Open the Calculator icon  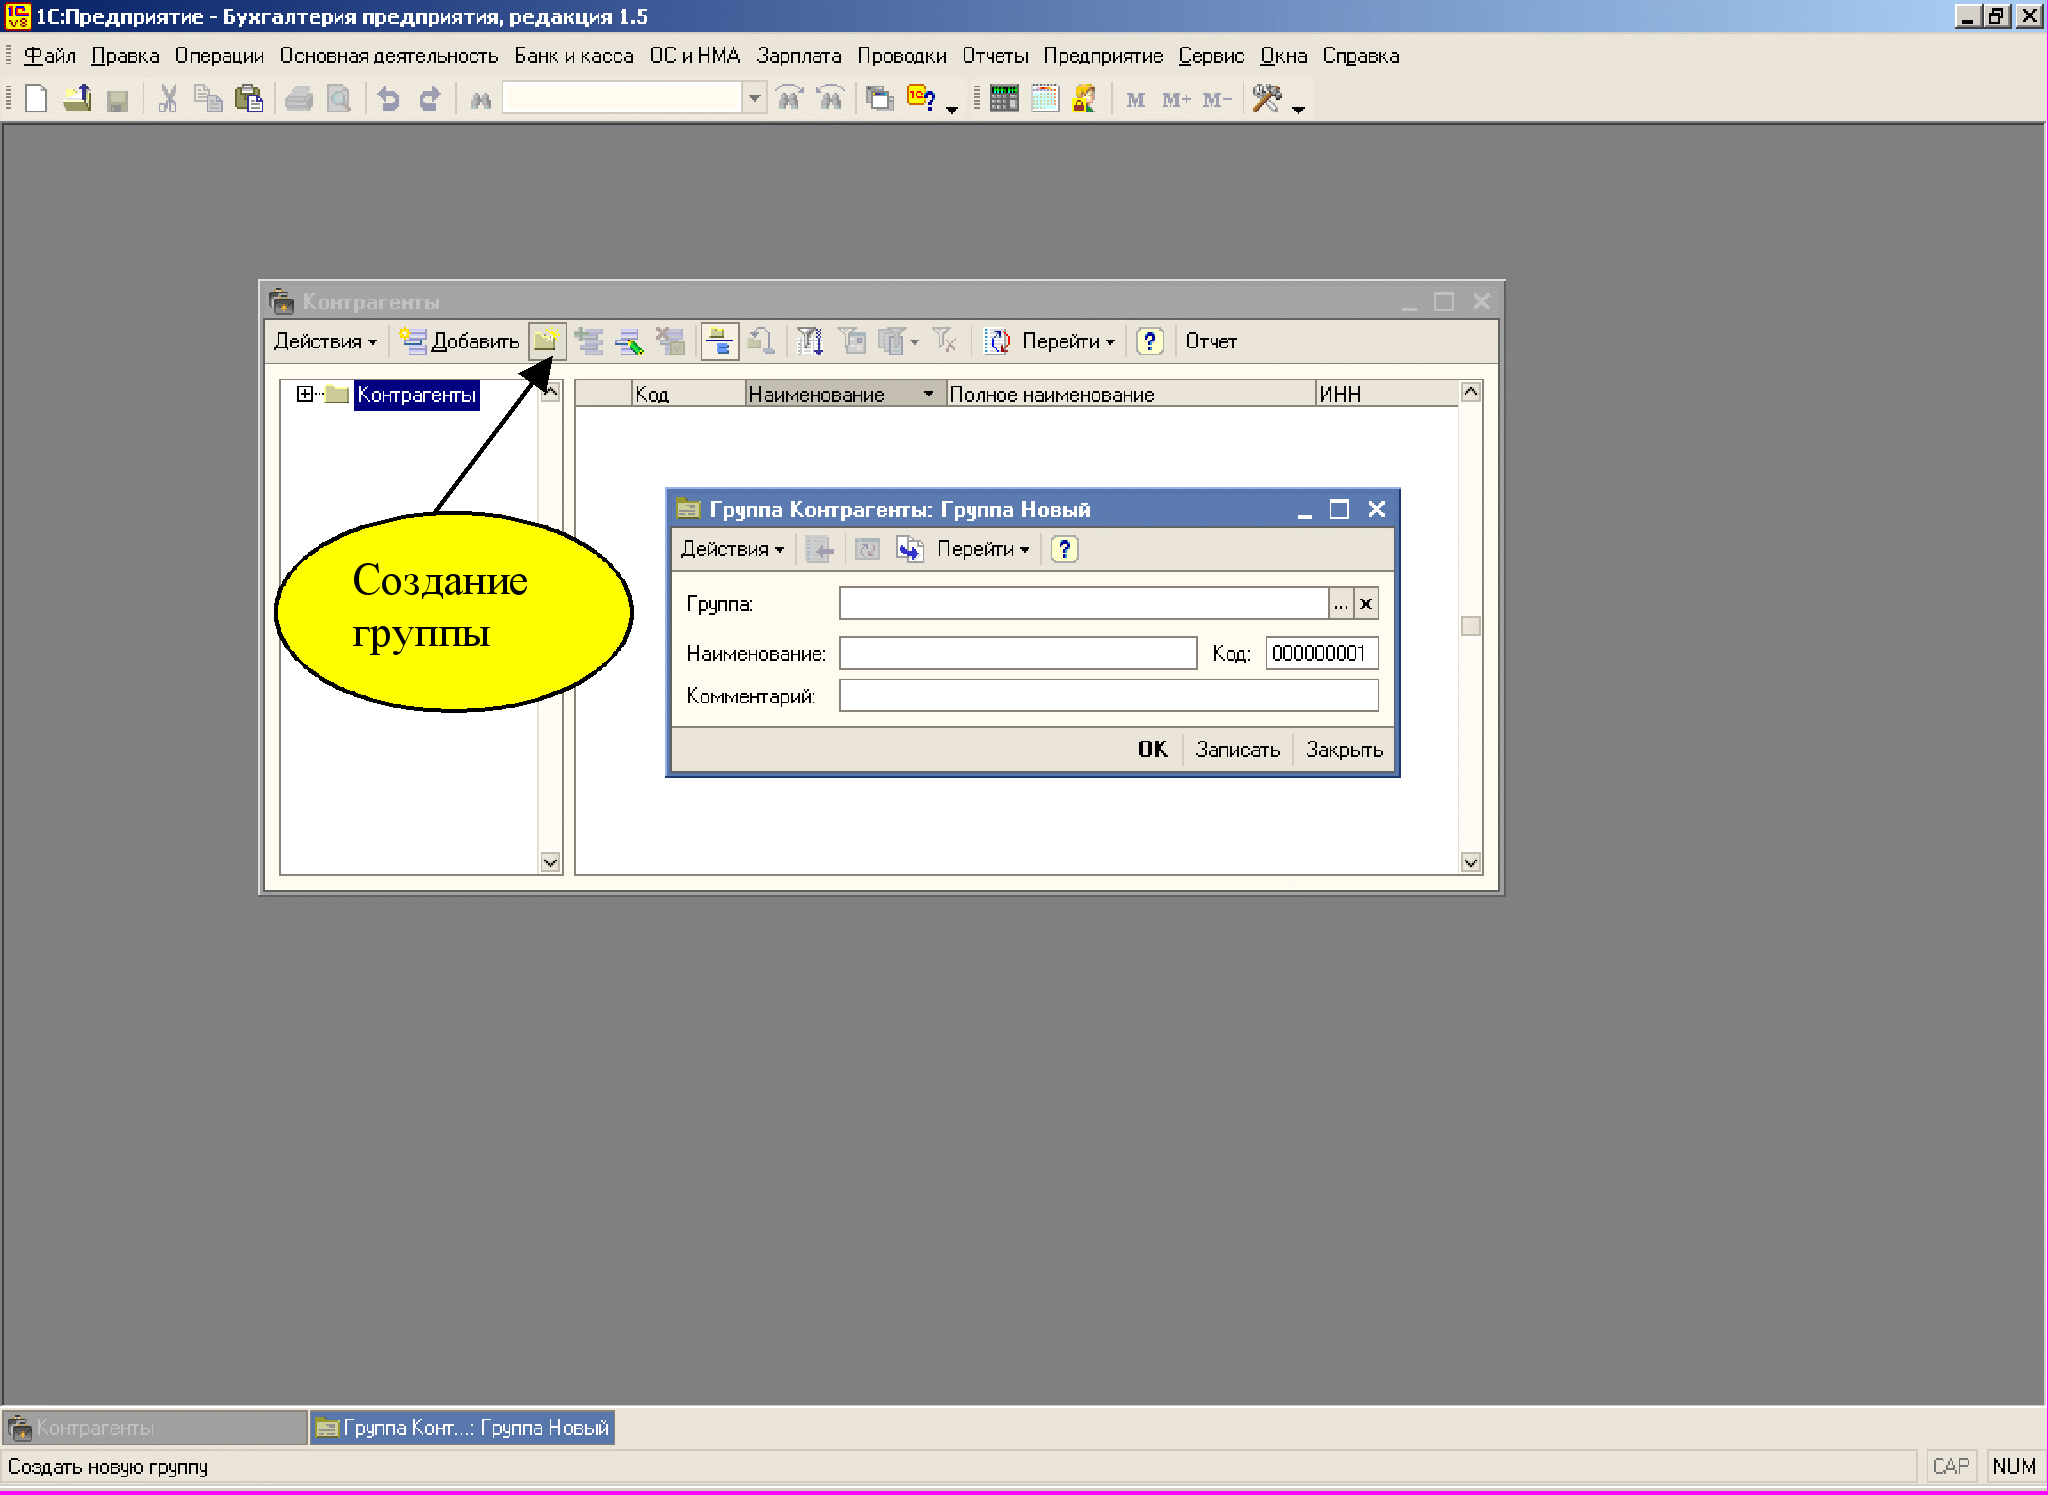[x=1003, y=99]
